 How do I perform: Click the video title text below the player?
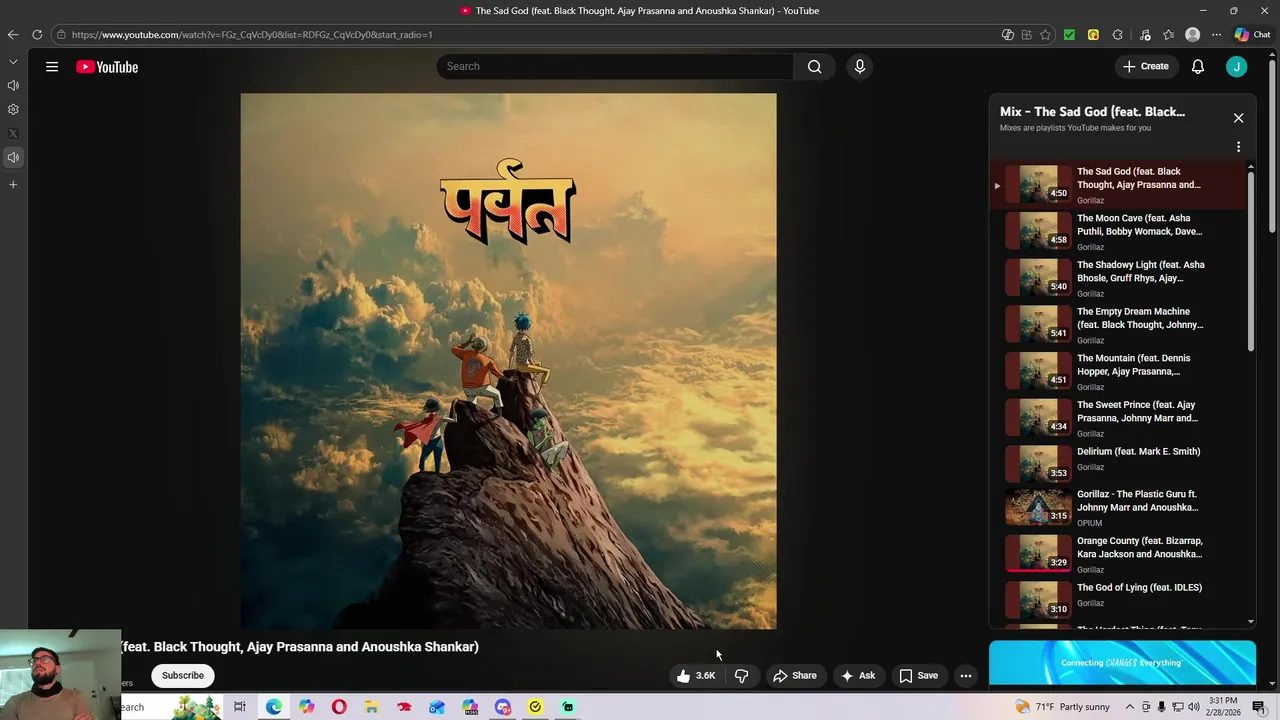pos(299,647)
